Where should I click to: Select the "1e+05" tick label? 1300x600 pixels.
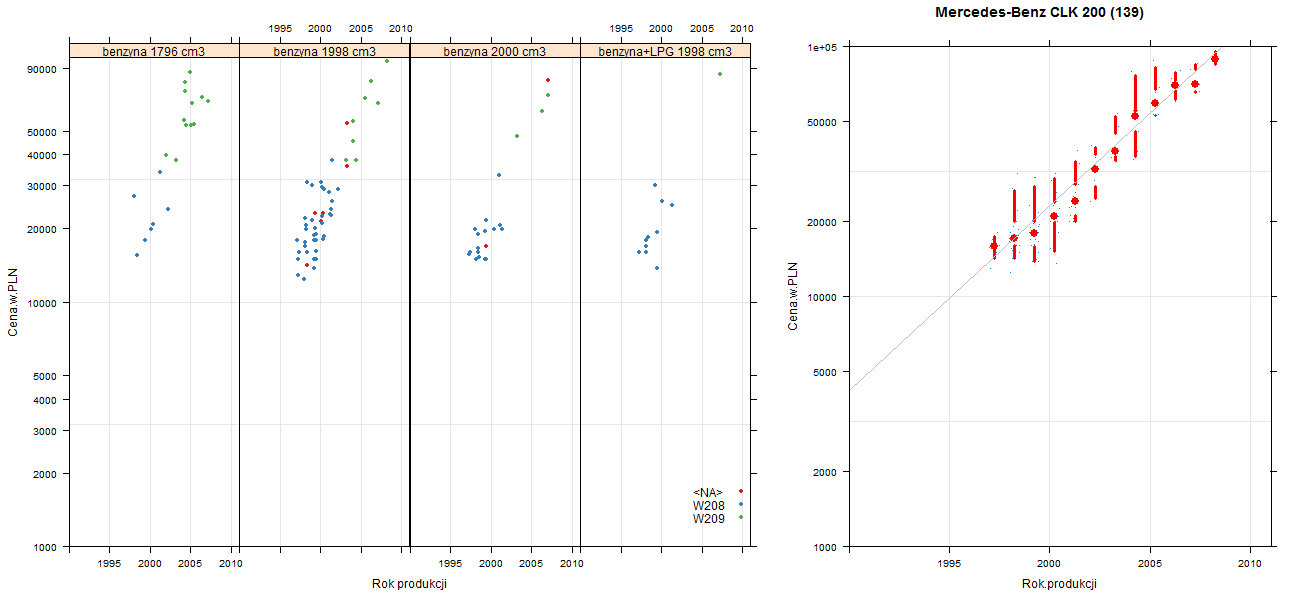(x=824, y=47)
